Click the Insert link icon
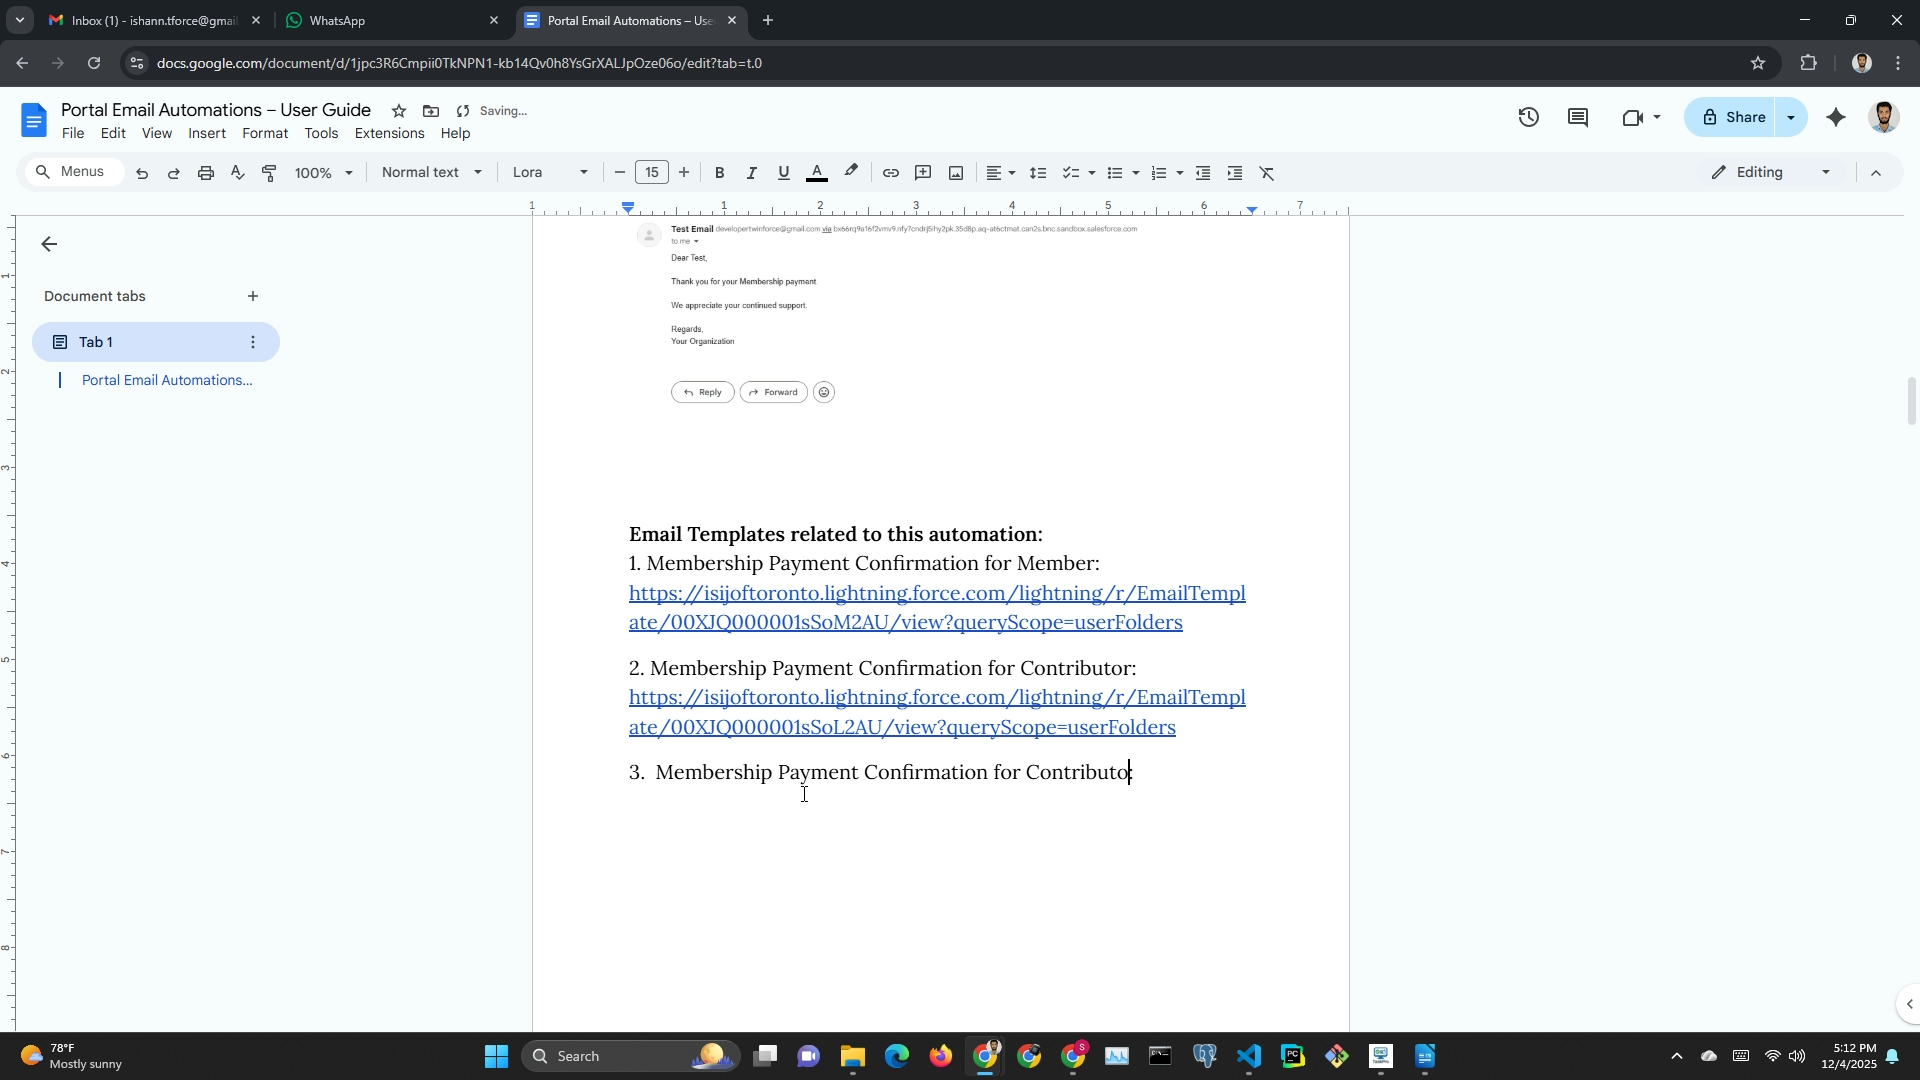Screen dimensions: 1920x1080 point(890,173)
